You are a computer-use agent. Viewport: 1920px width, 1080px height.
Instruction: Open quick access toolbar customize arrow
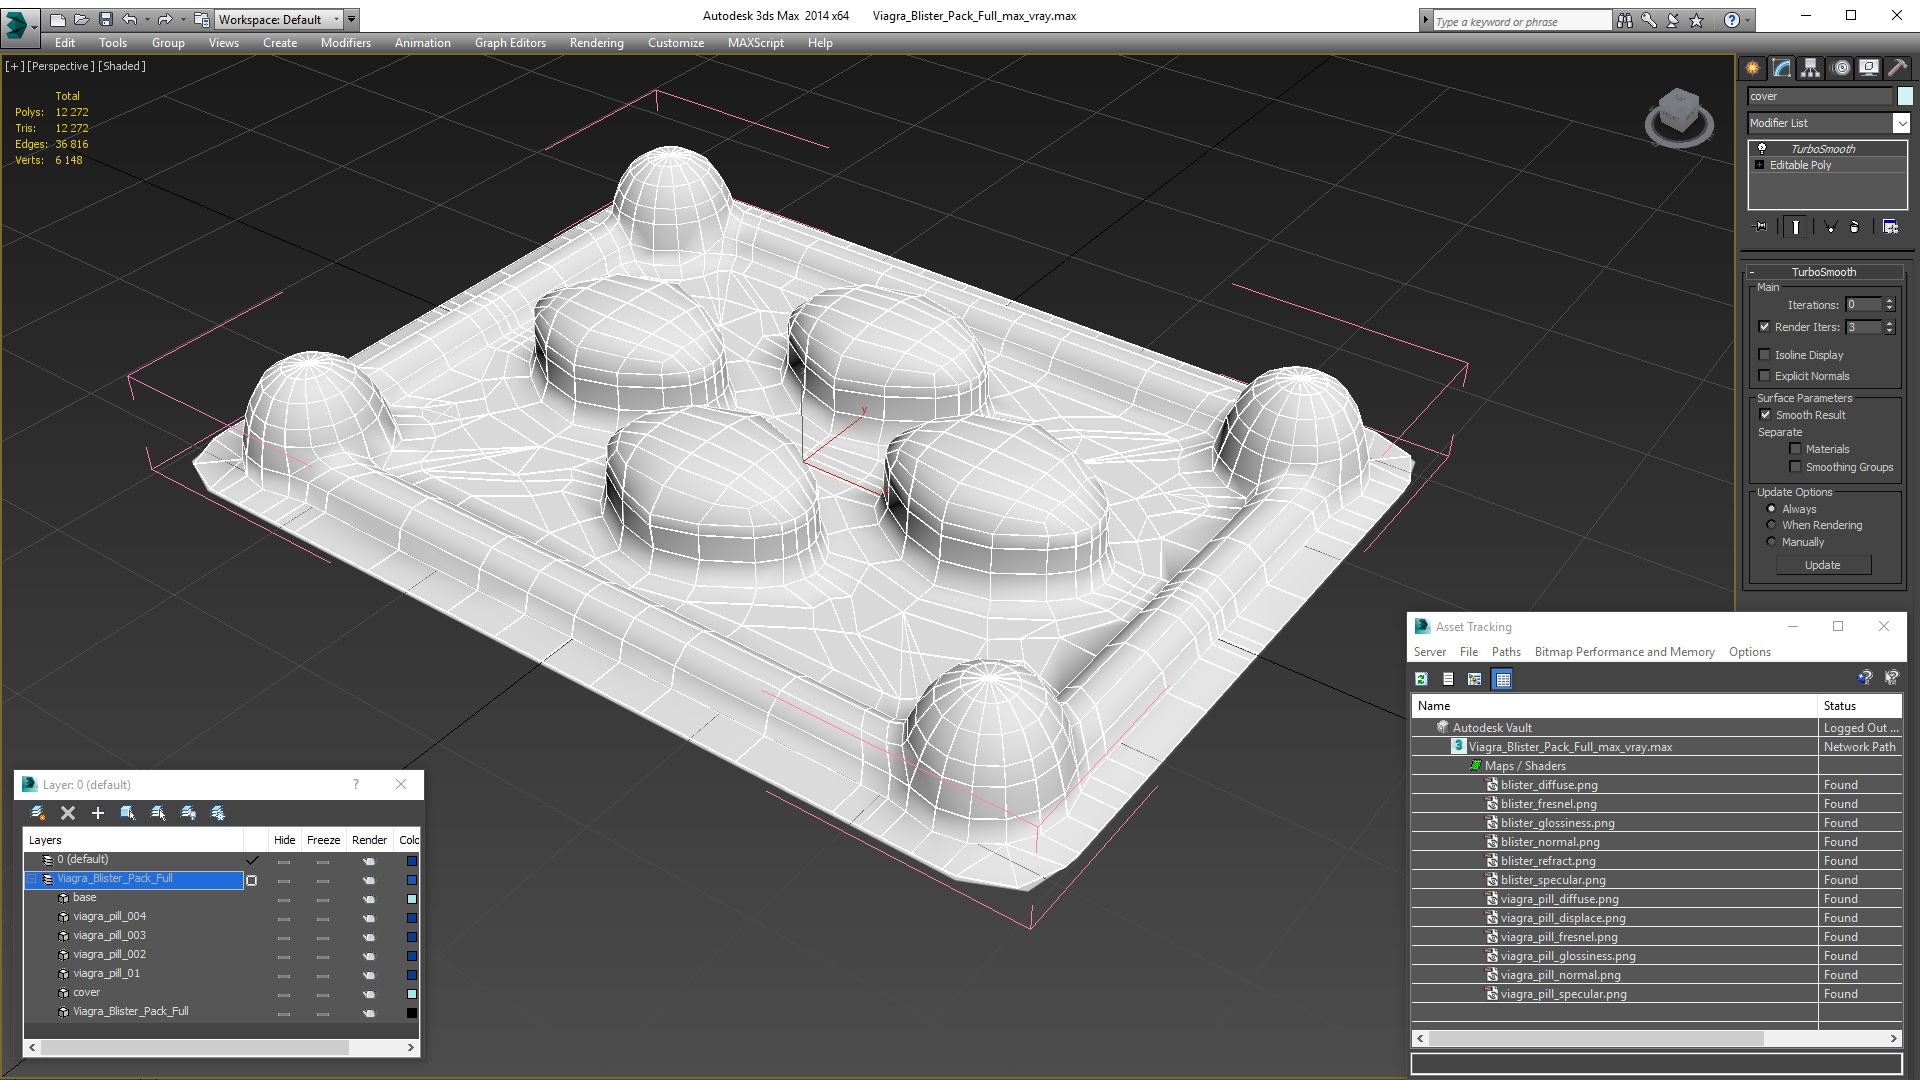tap(351, 19)
